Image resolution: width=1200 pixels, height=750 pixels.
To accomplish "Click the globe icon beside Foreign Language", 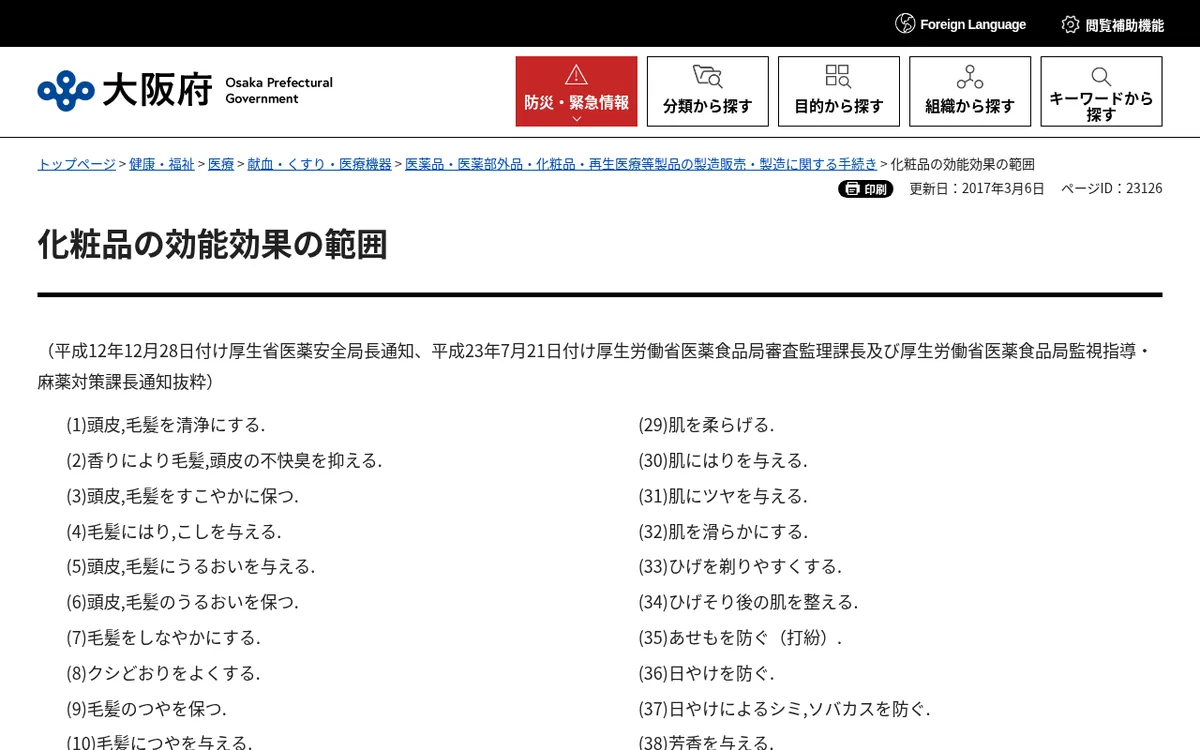I will (x=905, y=24).
